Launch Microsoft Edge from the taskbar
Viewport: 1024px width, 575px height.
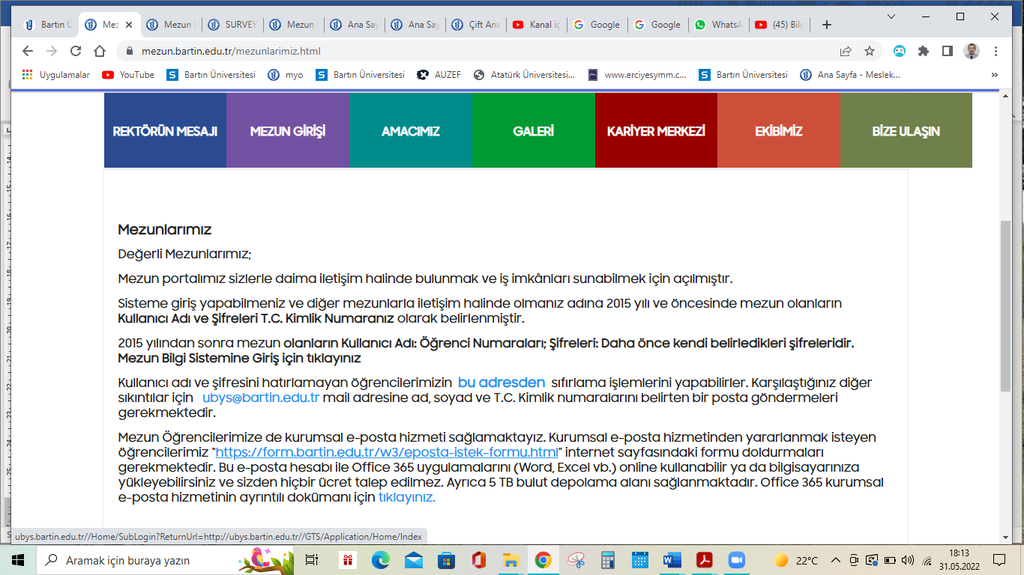(x=381, y=561)
